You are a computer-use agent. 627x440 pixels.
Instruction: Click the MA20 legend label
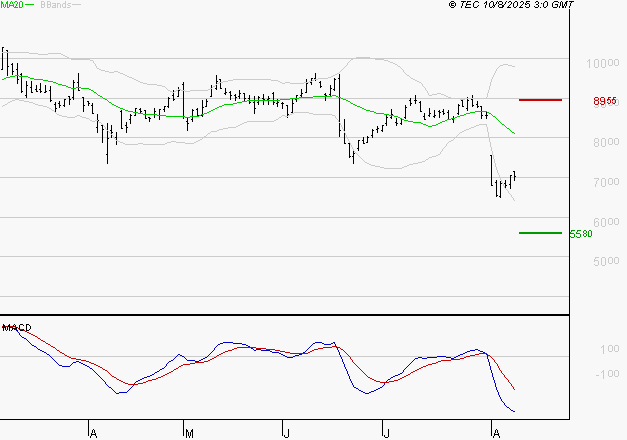click(13, 6)
